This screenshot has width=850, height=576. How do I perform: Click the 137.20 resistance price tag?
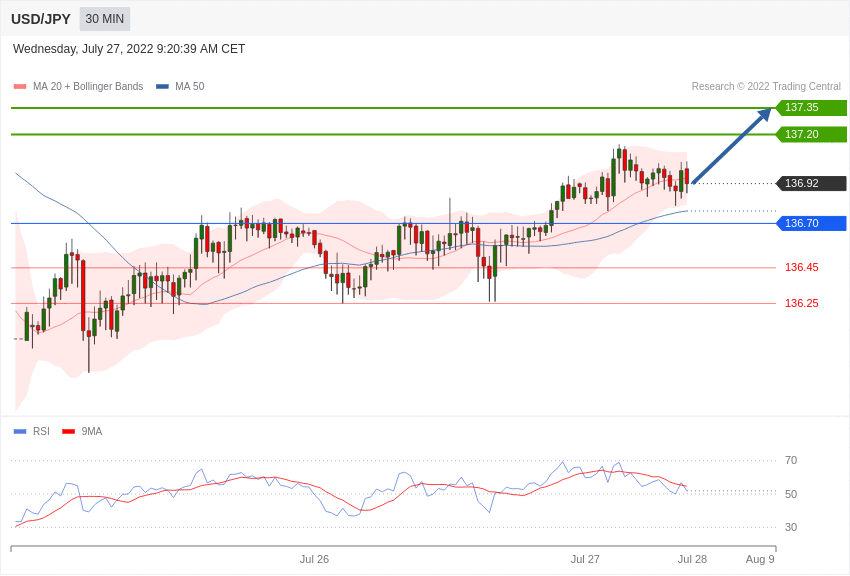click(x=811, y=134)
